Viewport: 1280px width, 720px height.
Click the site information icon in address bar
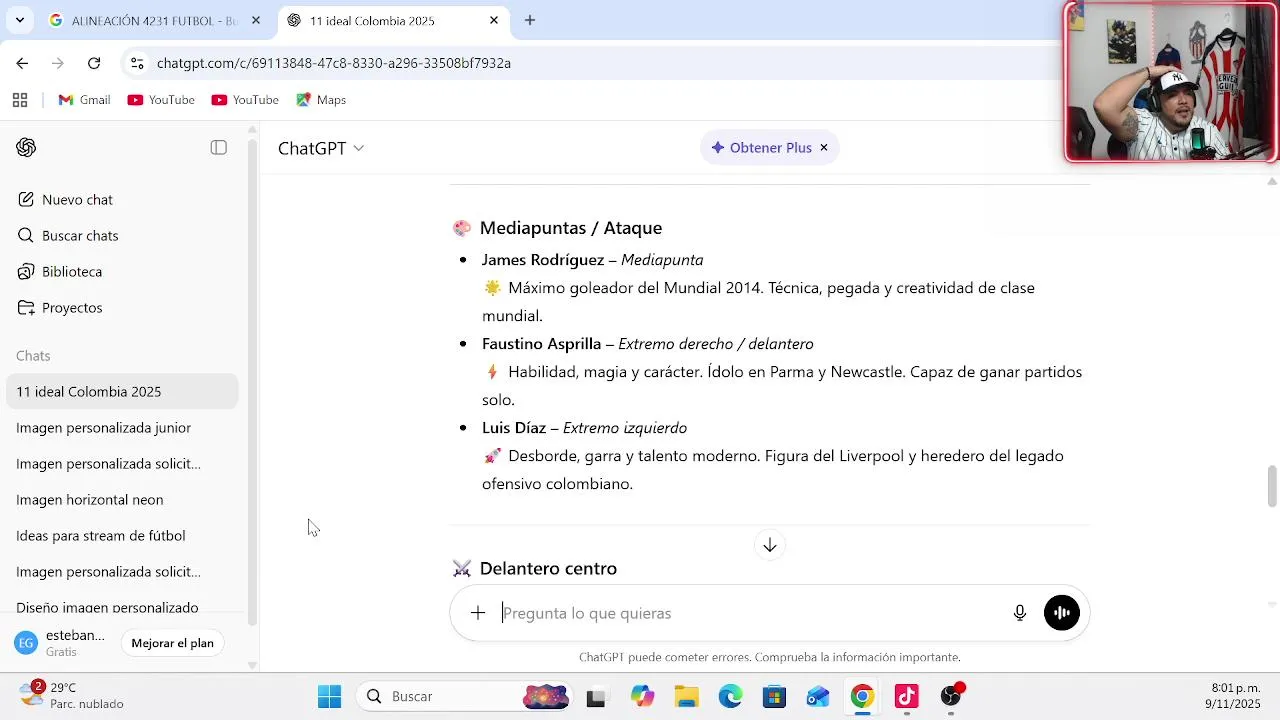tap(137, 63)
